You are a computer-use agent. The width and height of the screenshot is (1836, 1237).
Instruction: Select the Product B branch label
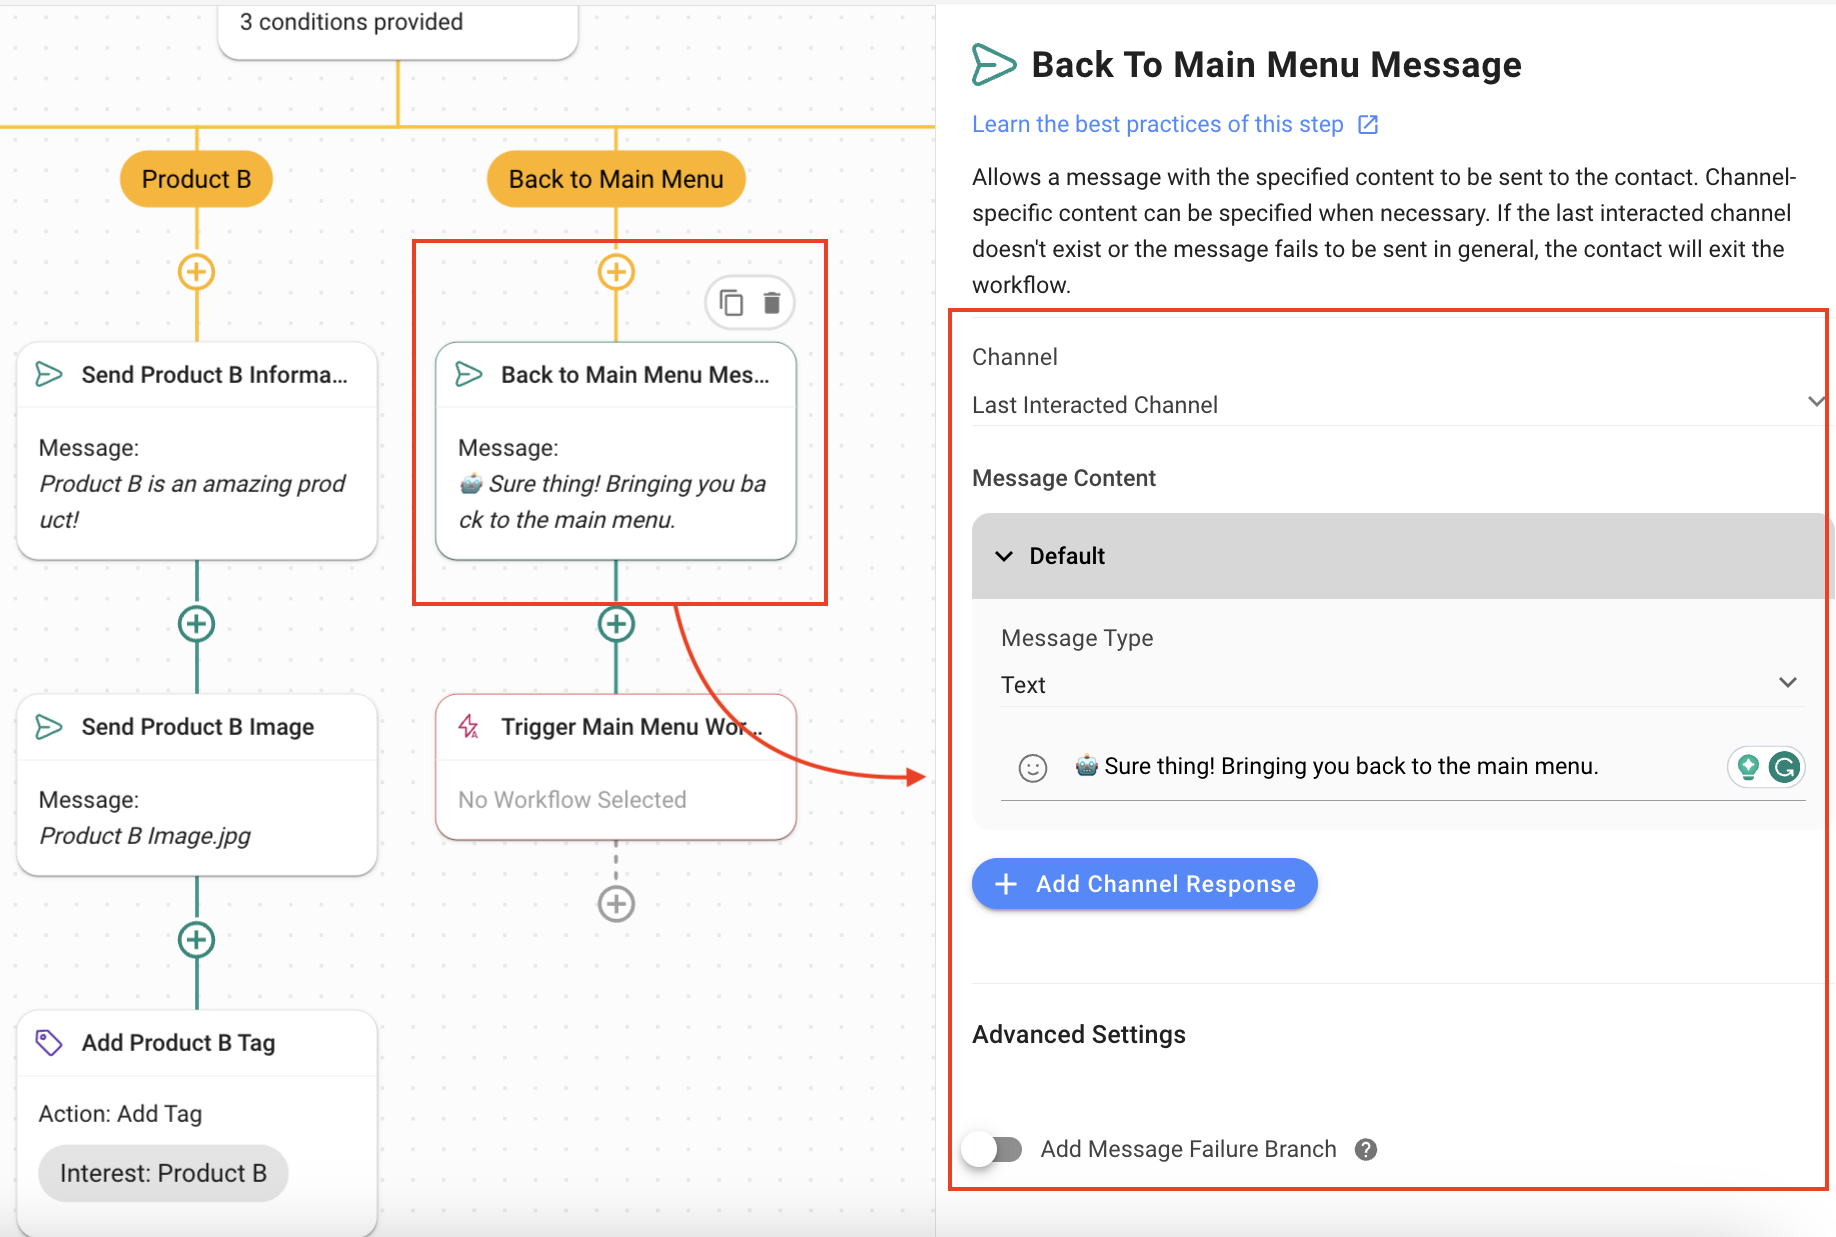196,179
